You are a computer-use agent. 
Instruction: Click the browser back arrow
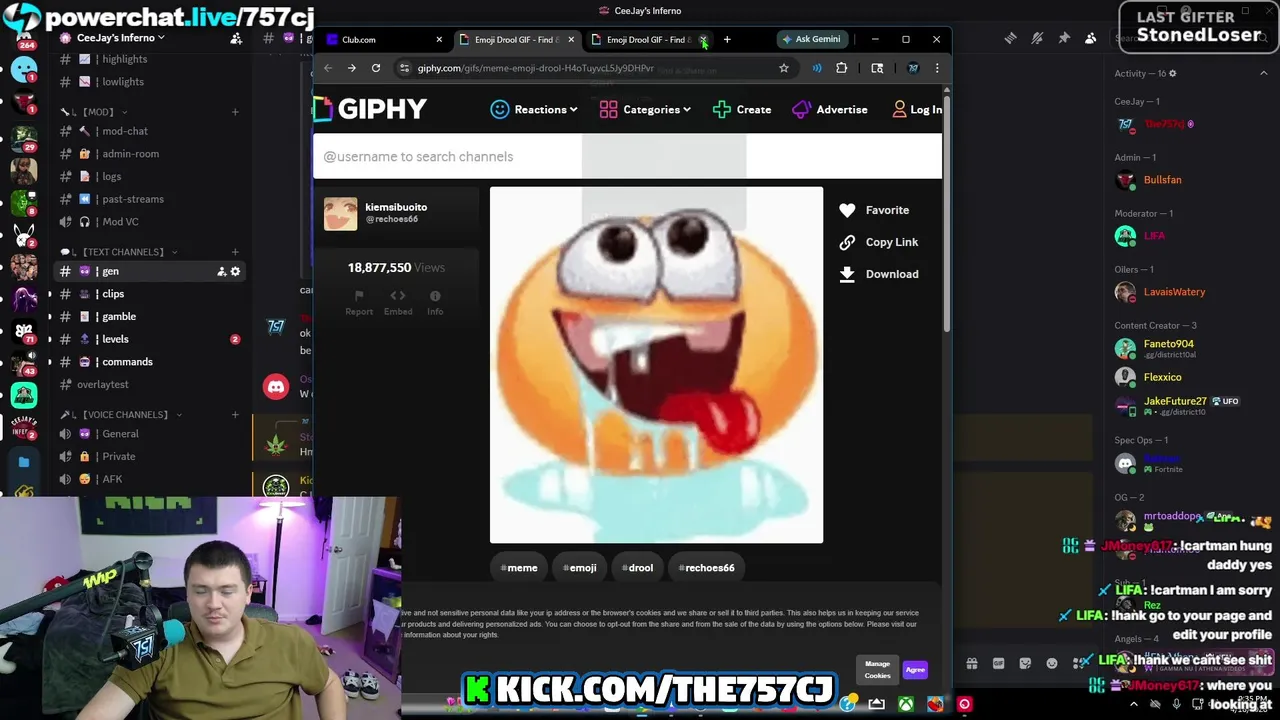click(328, 68)
